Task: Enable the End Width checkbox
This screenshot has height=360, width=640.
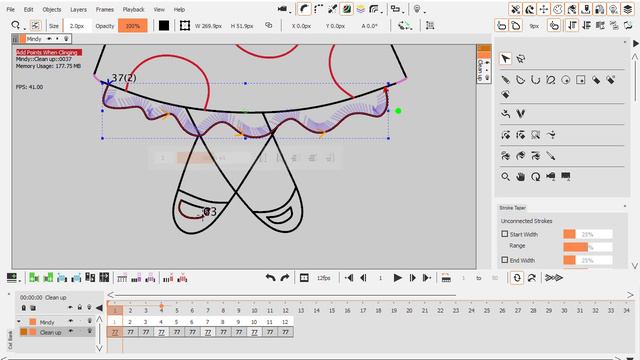Action: coord(504,260)
